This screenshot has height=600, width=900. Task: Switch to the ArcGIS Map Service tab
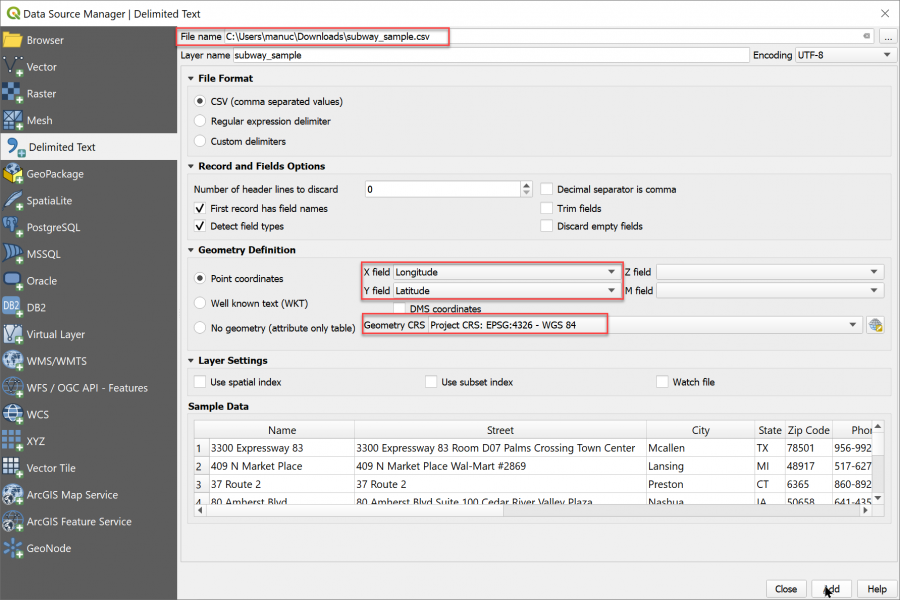pyautogui.click(x=60, y=494)
